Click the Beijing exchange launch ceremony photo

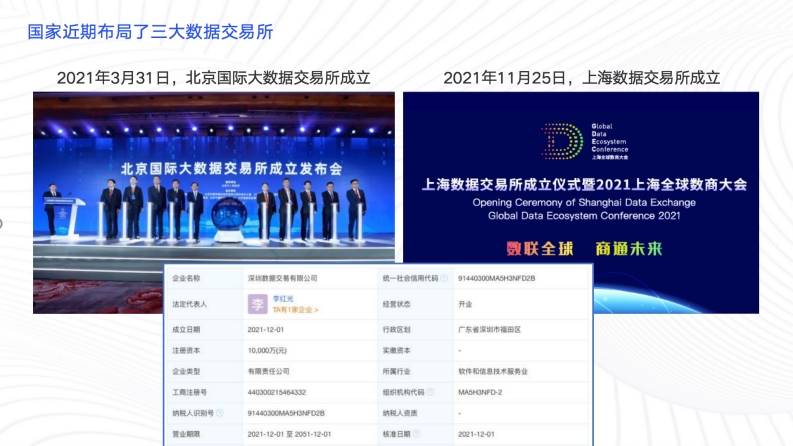coord(213,202)
